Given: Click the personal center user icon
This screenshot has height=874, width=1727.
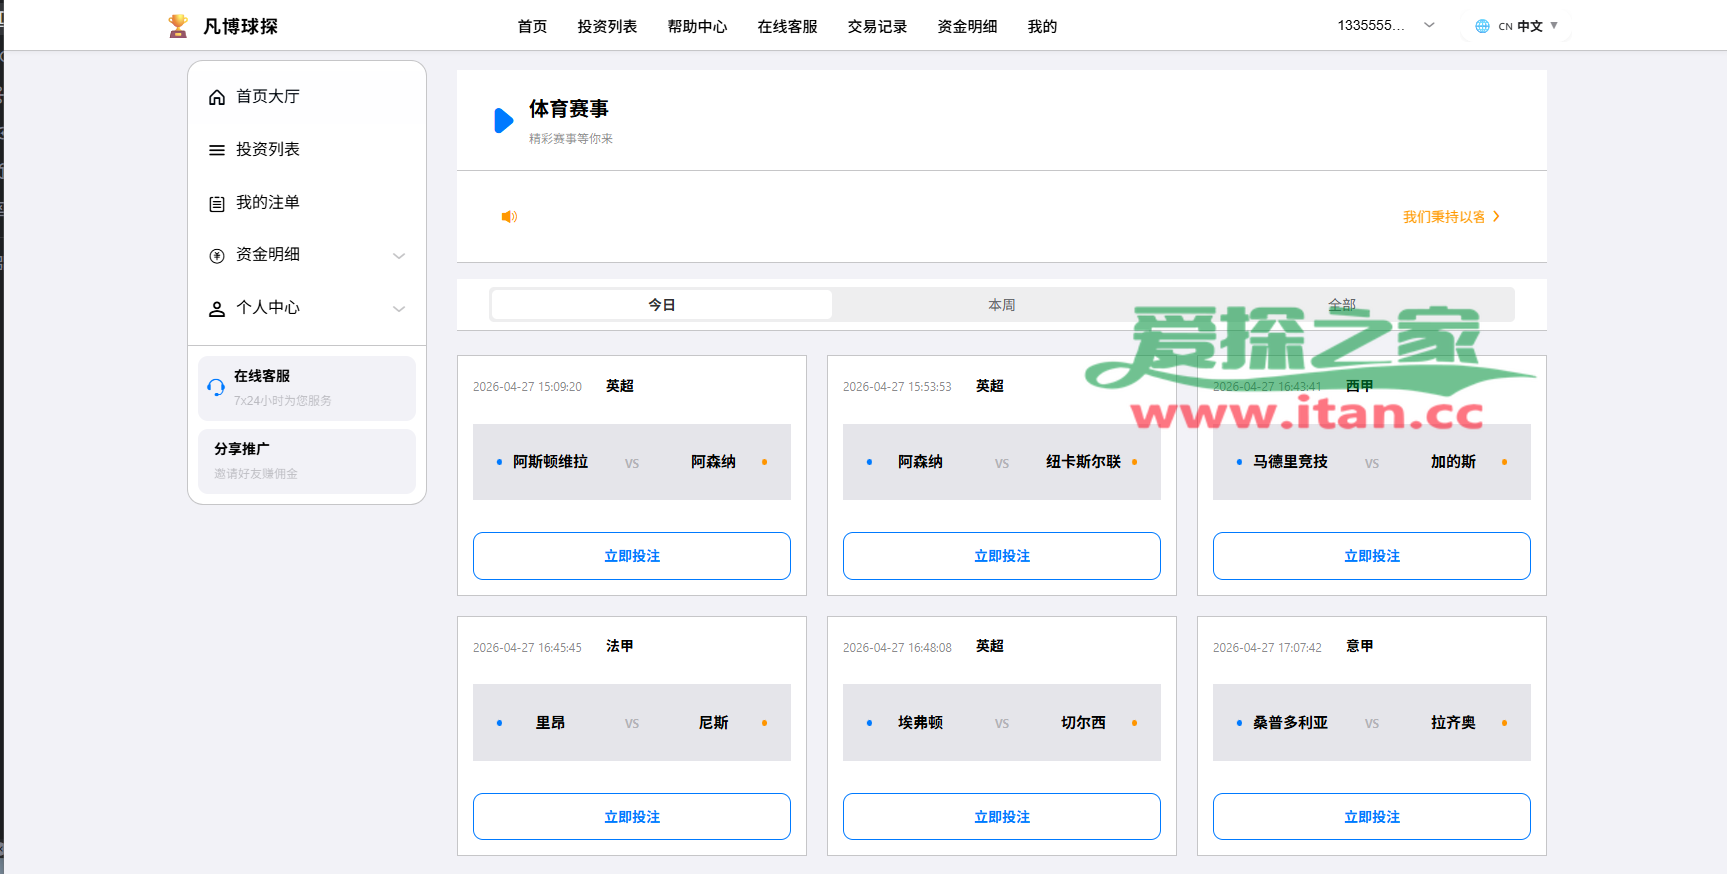Looking at the screenshot, I should pos(216,309).
